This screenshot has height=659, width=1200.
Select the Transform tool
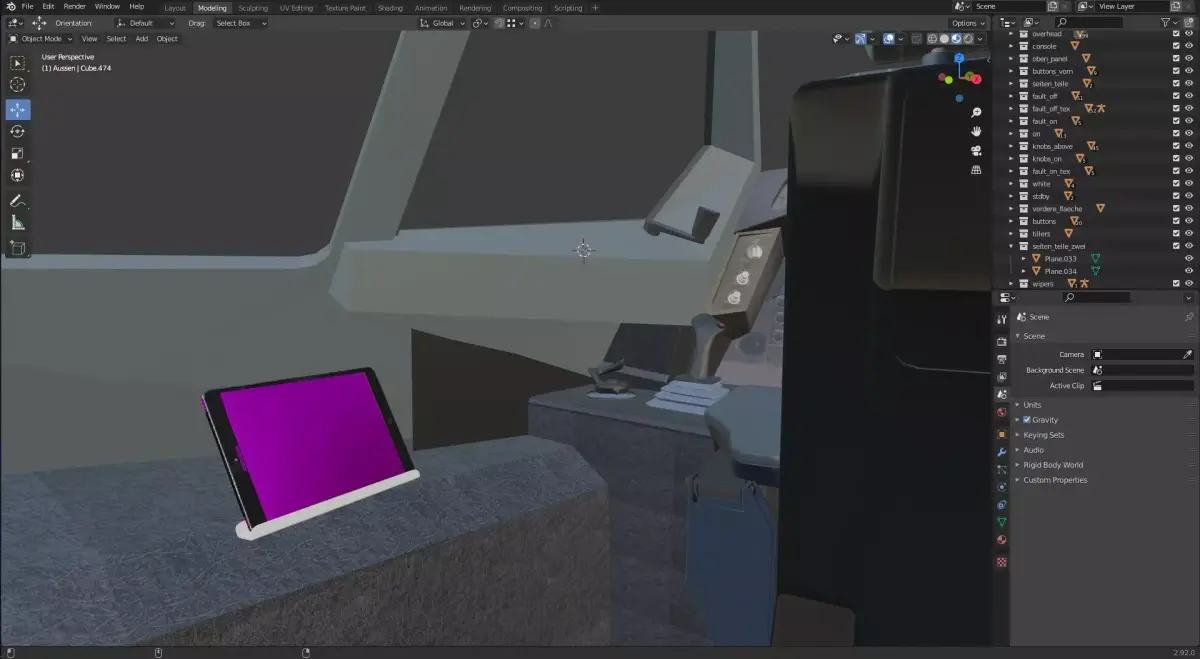(x=18, y=175)
